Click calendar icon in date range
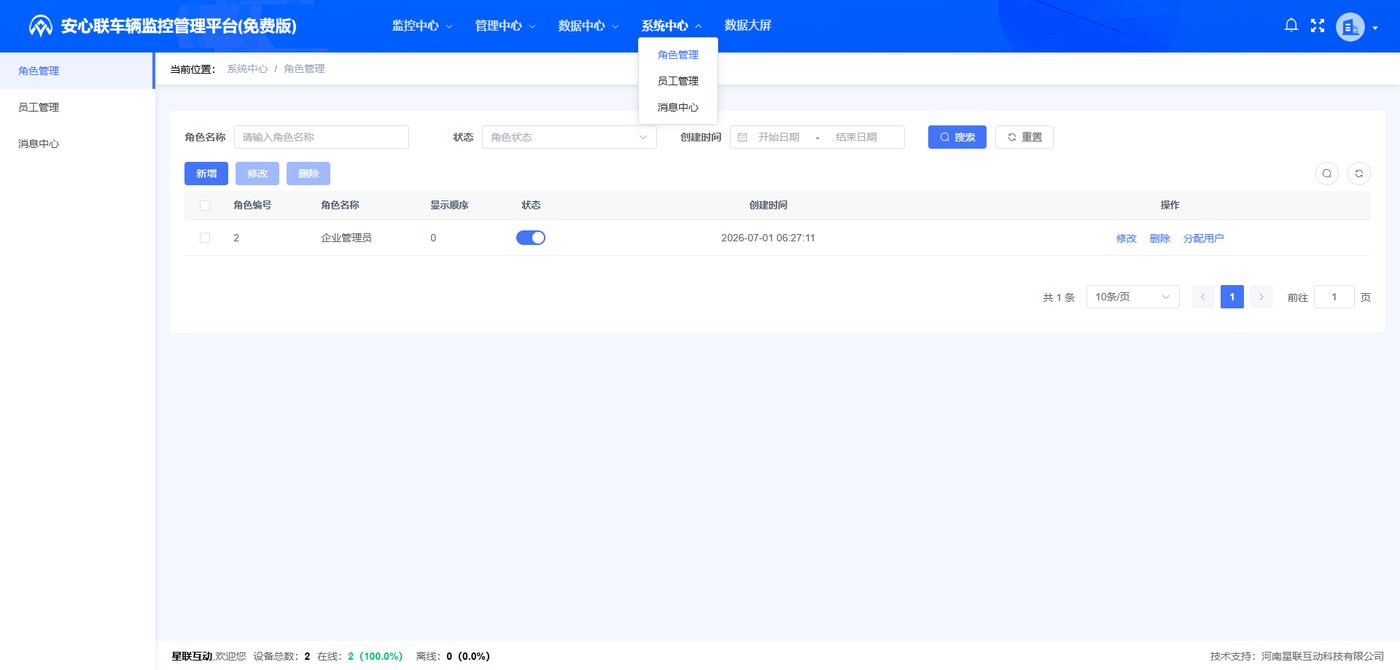The image size is (1400, 670). click(742, 137)
